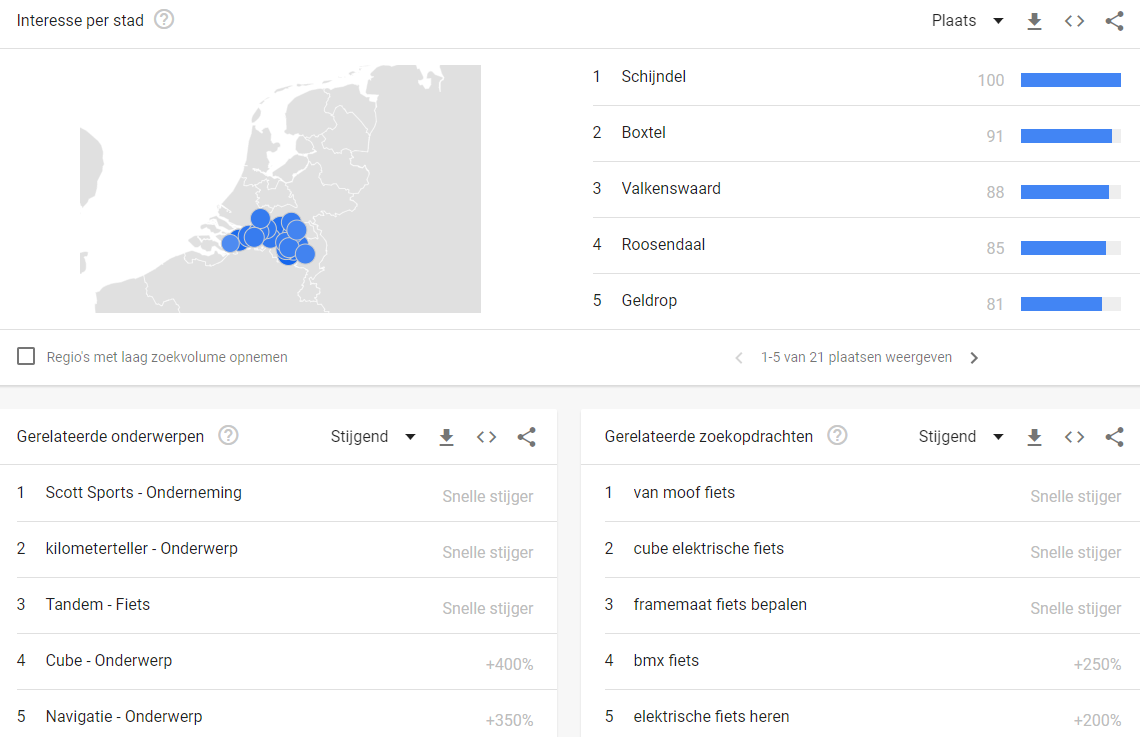This screenshot has height=737, width=1140.
Task: Download the Interesse per stad data as CSV
Action: tap(1034, 20)
